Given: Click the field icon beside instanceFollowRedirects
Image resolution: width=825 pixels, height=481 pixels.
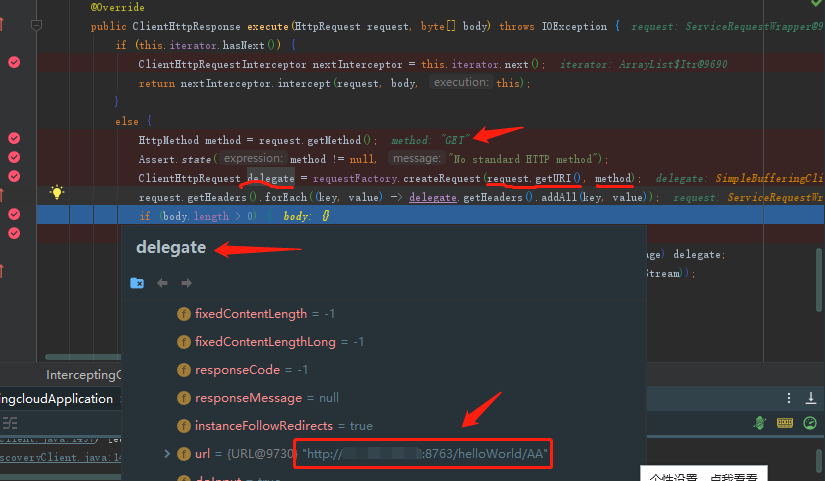Looking at the screenshot, I should pos(184,426).
